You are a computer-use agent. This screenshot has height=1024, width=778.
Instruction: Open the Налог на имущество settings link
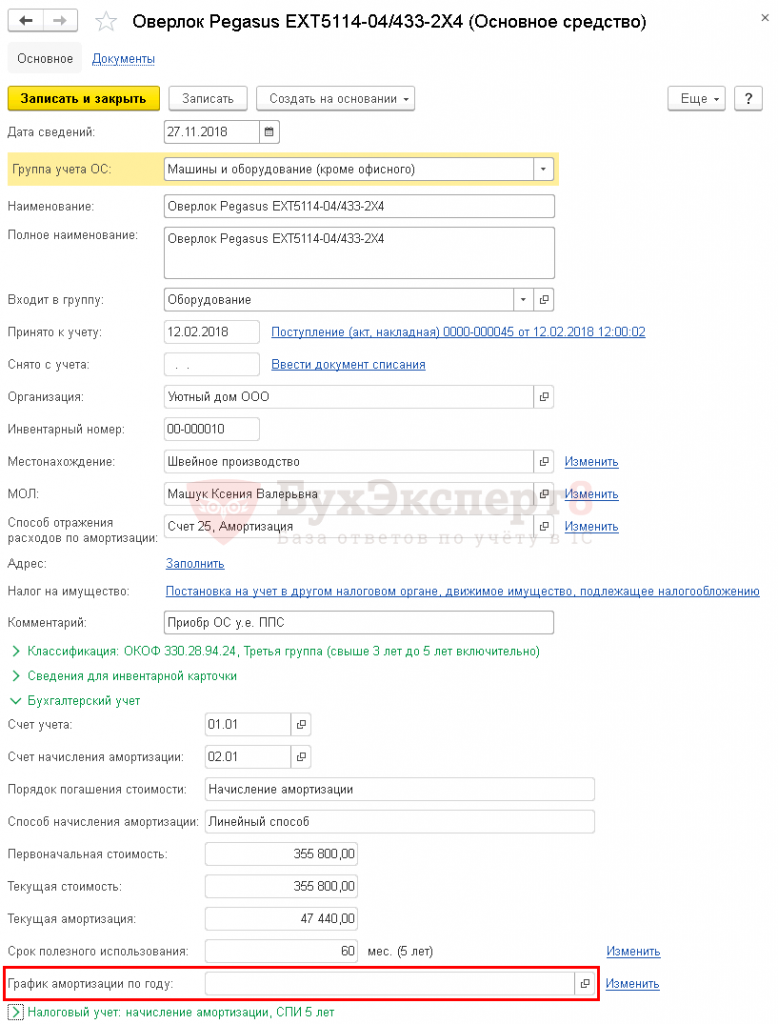click(462, 591)
